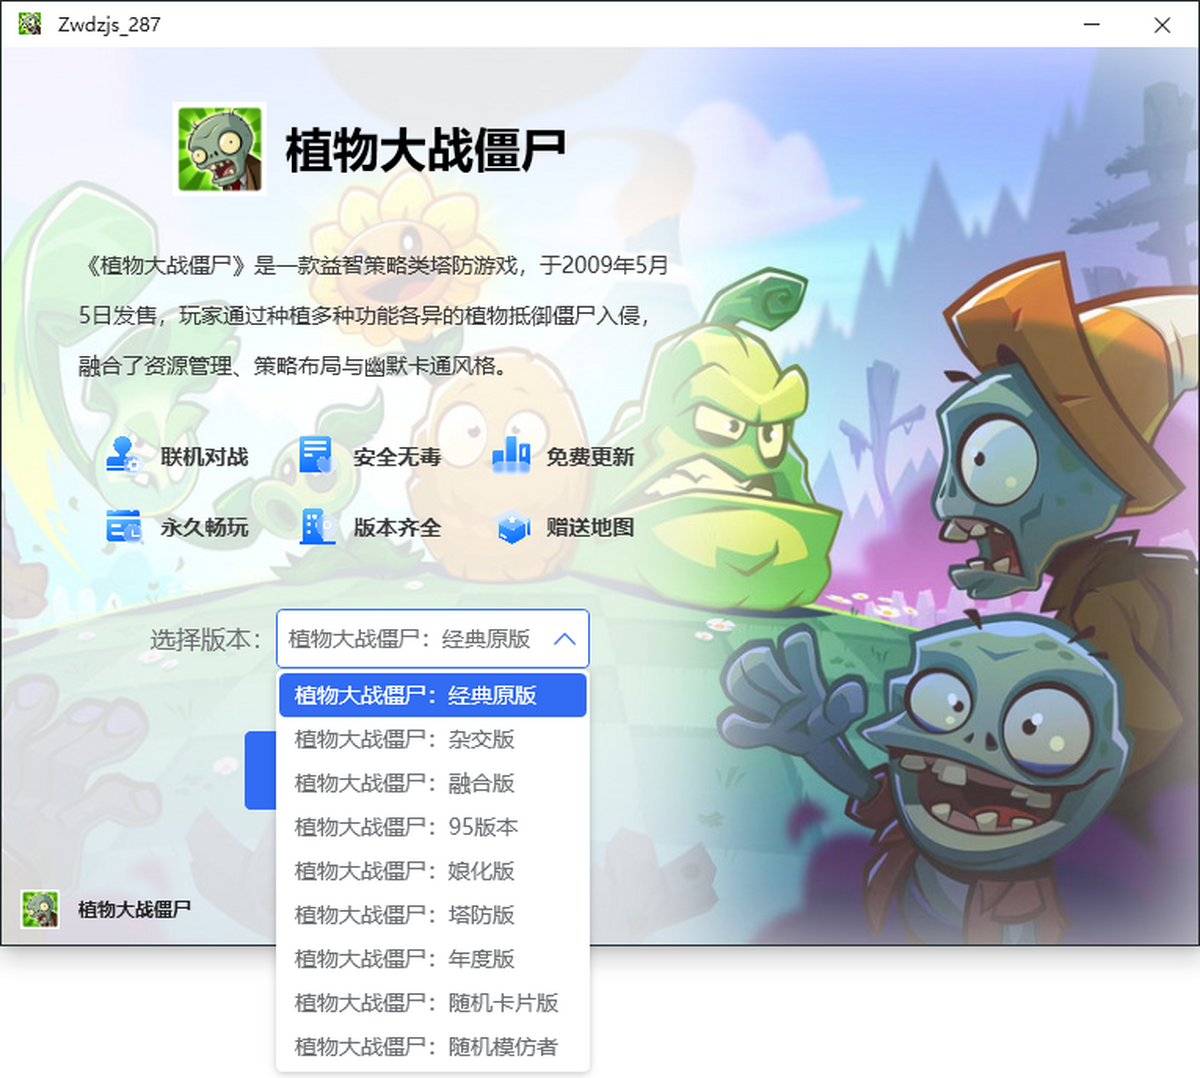Image resolution: width=1200 pixels, height=1078 pixels.
Task: Collapse the version dropdown using its chevron arrow
Action: 564,639
